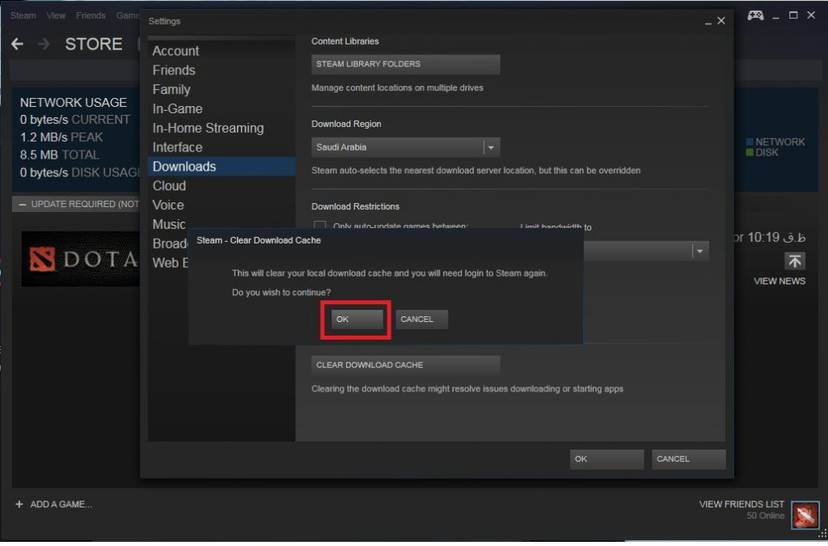828x546 pixels.
Task: Select Downloads settings category
Action: (221, 167)
